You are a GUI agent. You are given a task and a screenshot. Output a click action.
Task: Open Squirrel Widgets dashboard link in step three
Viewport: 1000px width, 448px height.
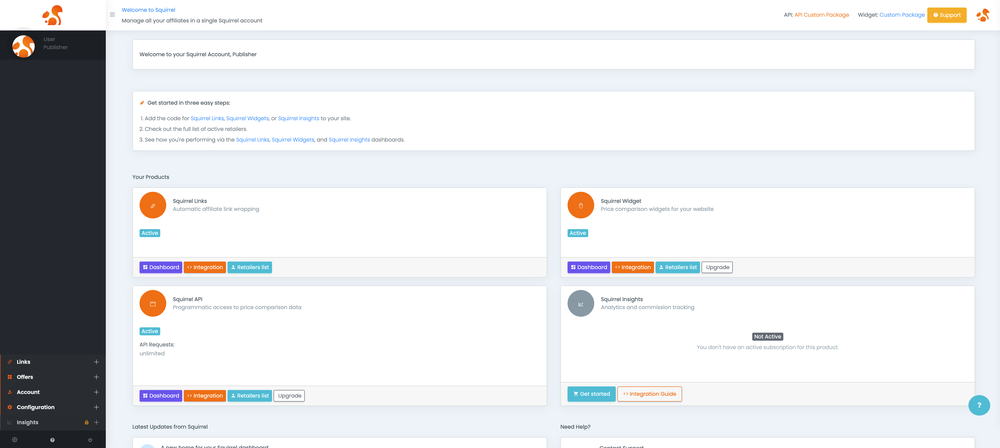(293, 139)
